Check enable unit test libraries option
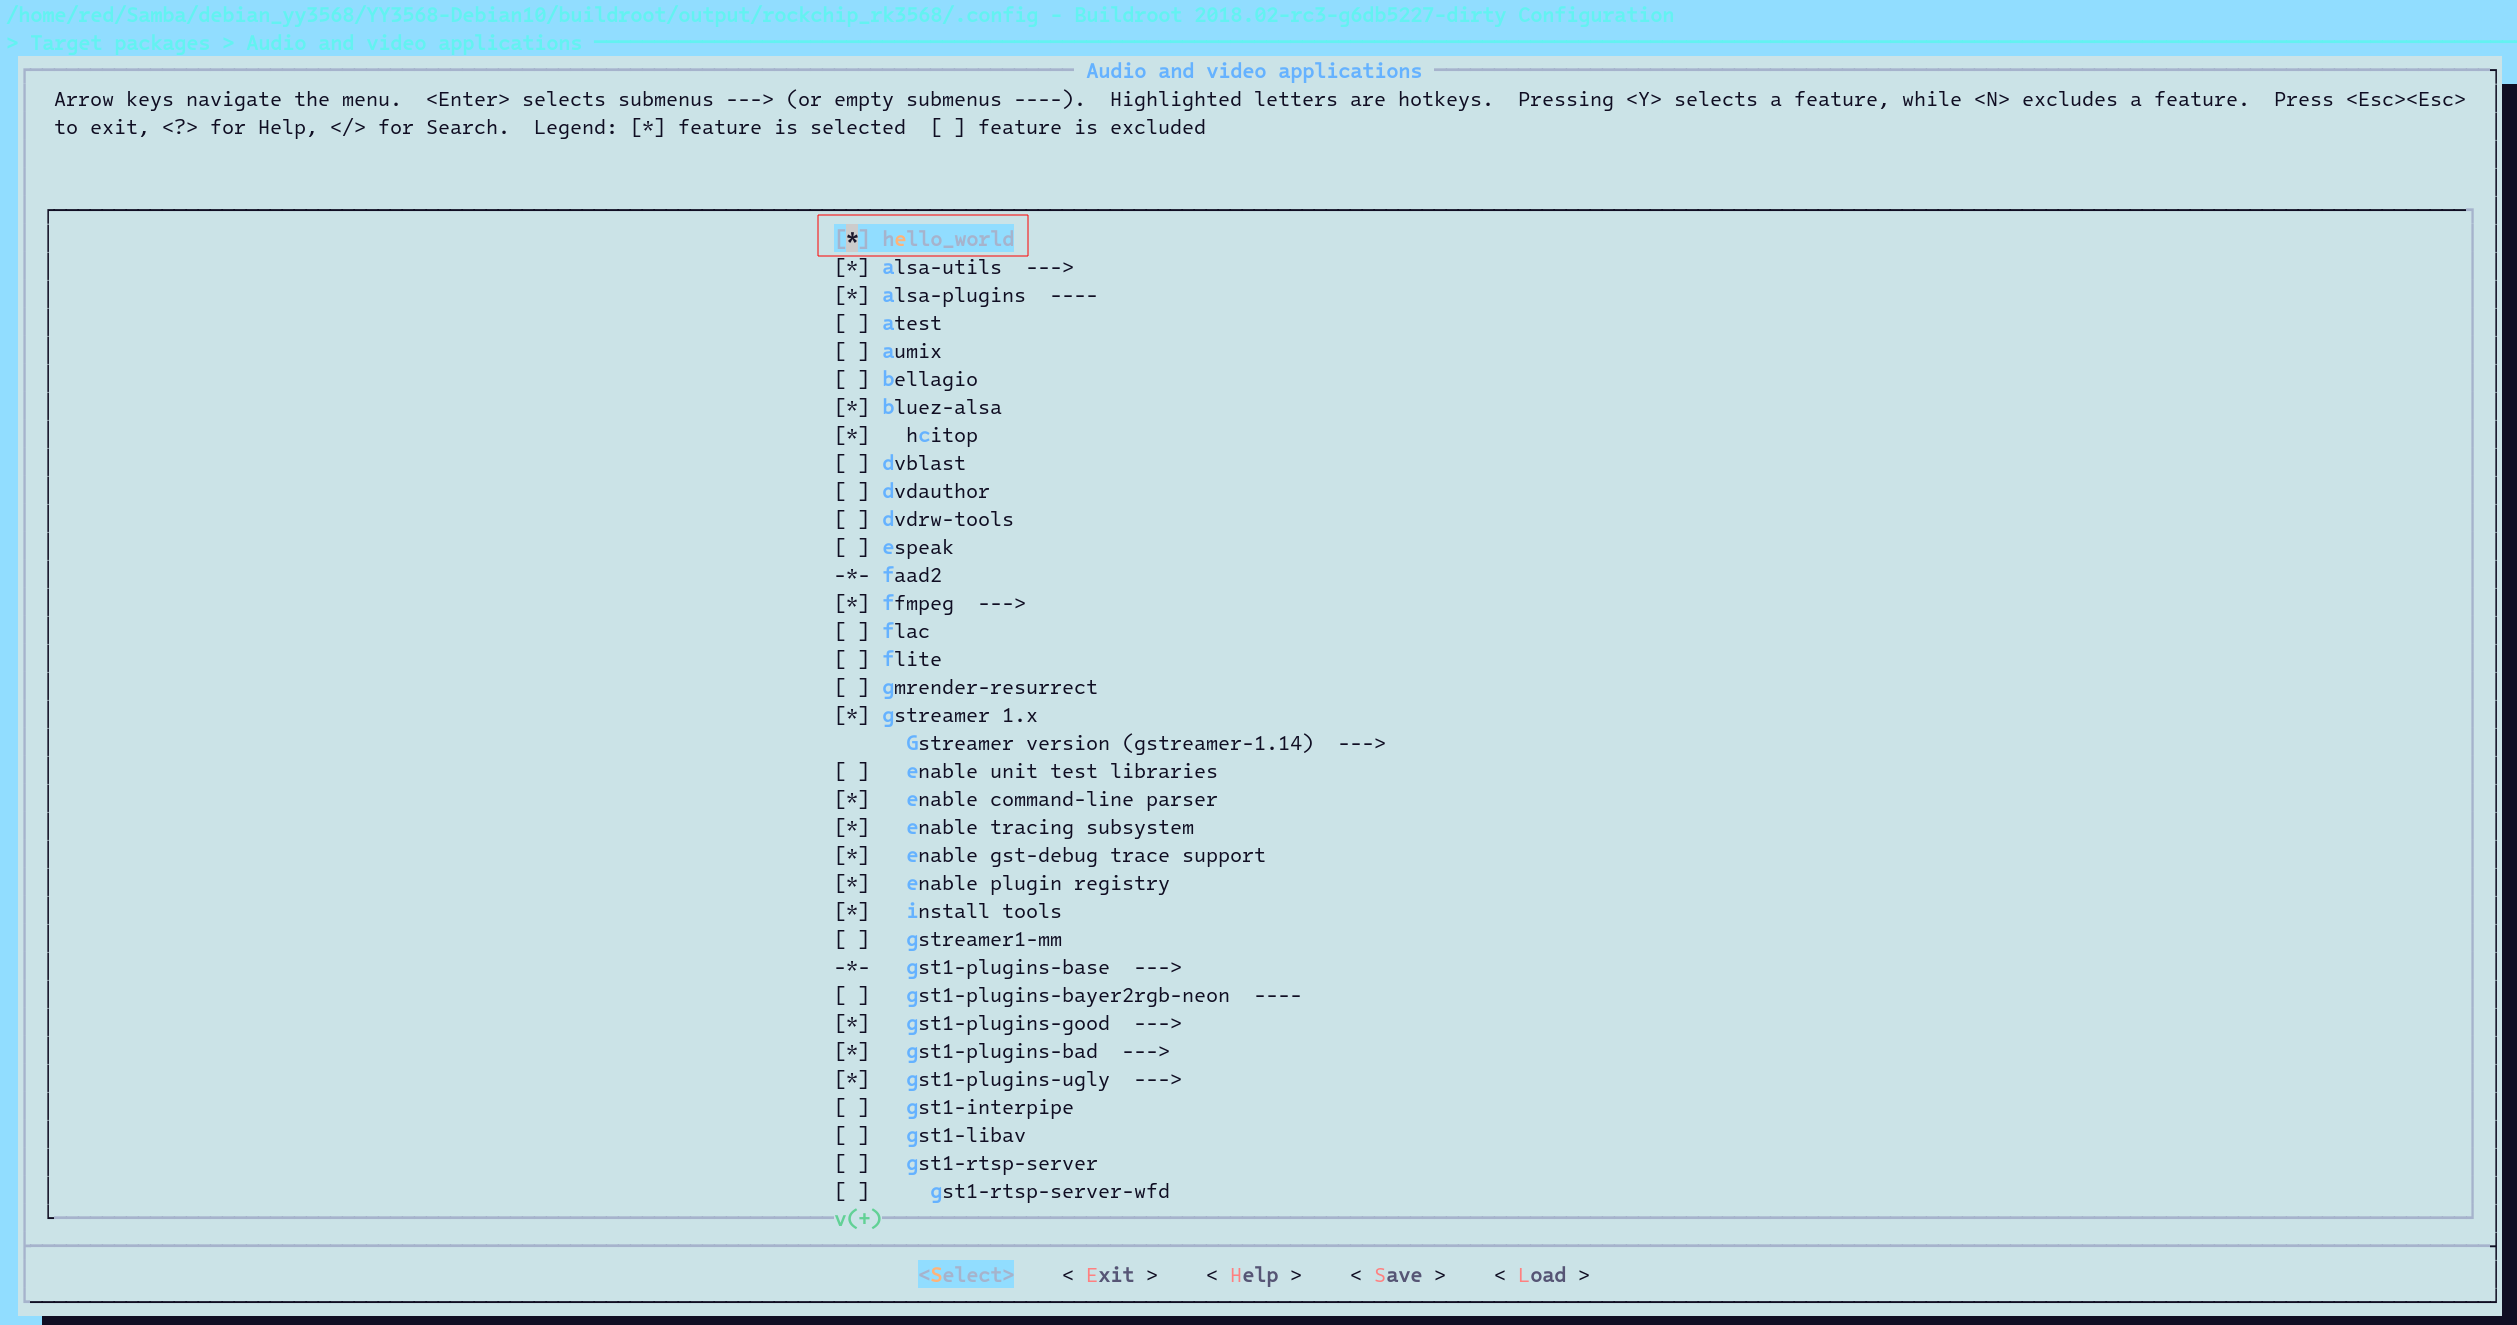Viewport: 2517px width, 1325px height. [851, 772]
